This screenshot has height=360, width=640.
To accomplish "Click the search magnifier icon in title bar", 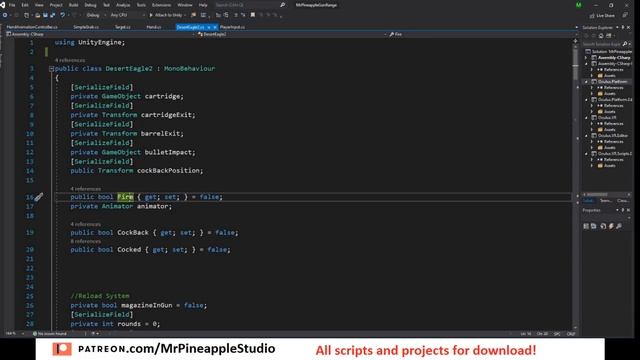I will click(282, 5).
